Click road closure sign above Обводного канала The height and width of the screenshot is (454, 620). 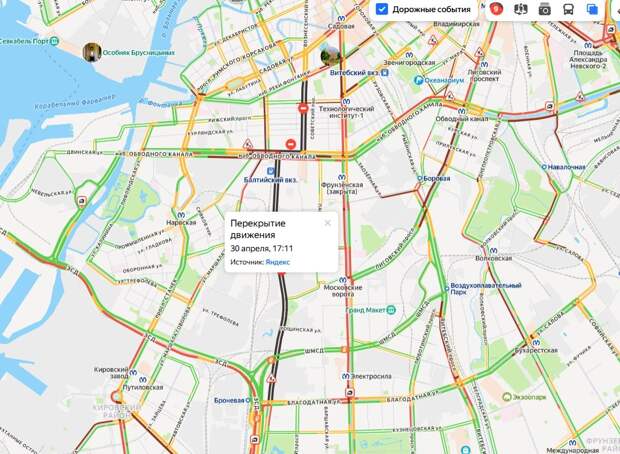[291, 144]
